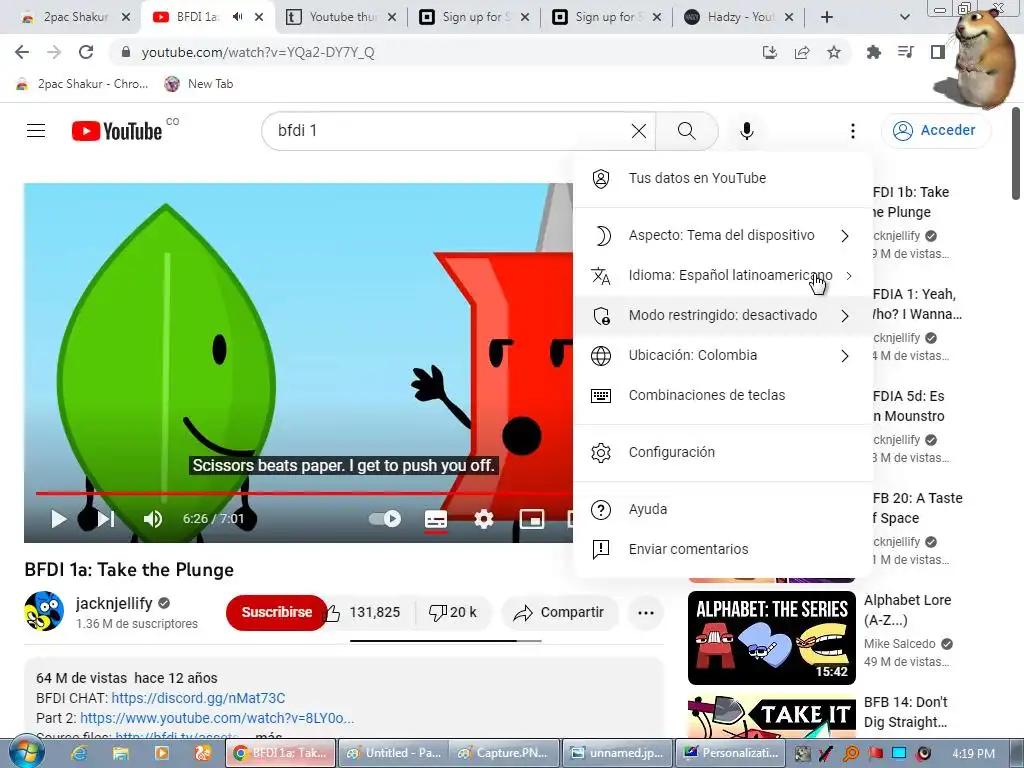Start voice search with microphone icon

click(x=746, y=131)
